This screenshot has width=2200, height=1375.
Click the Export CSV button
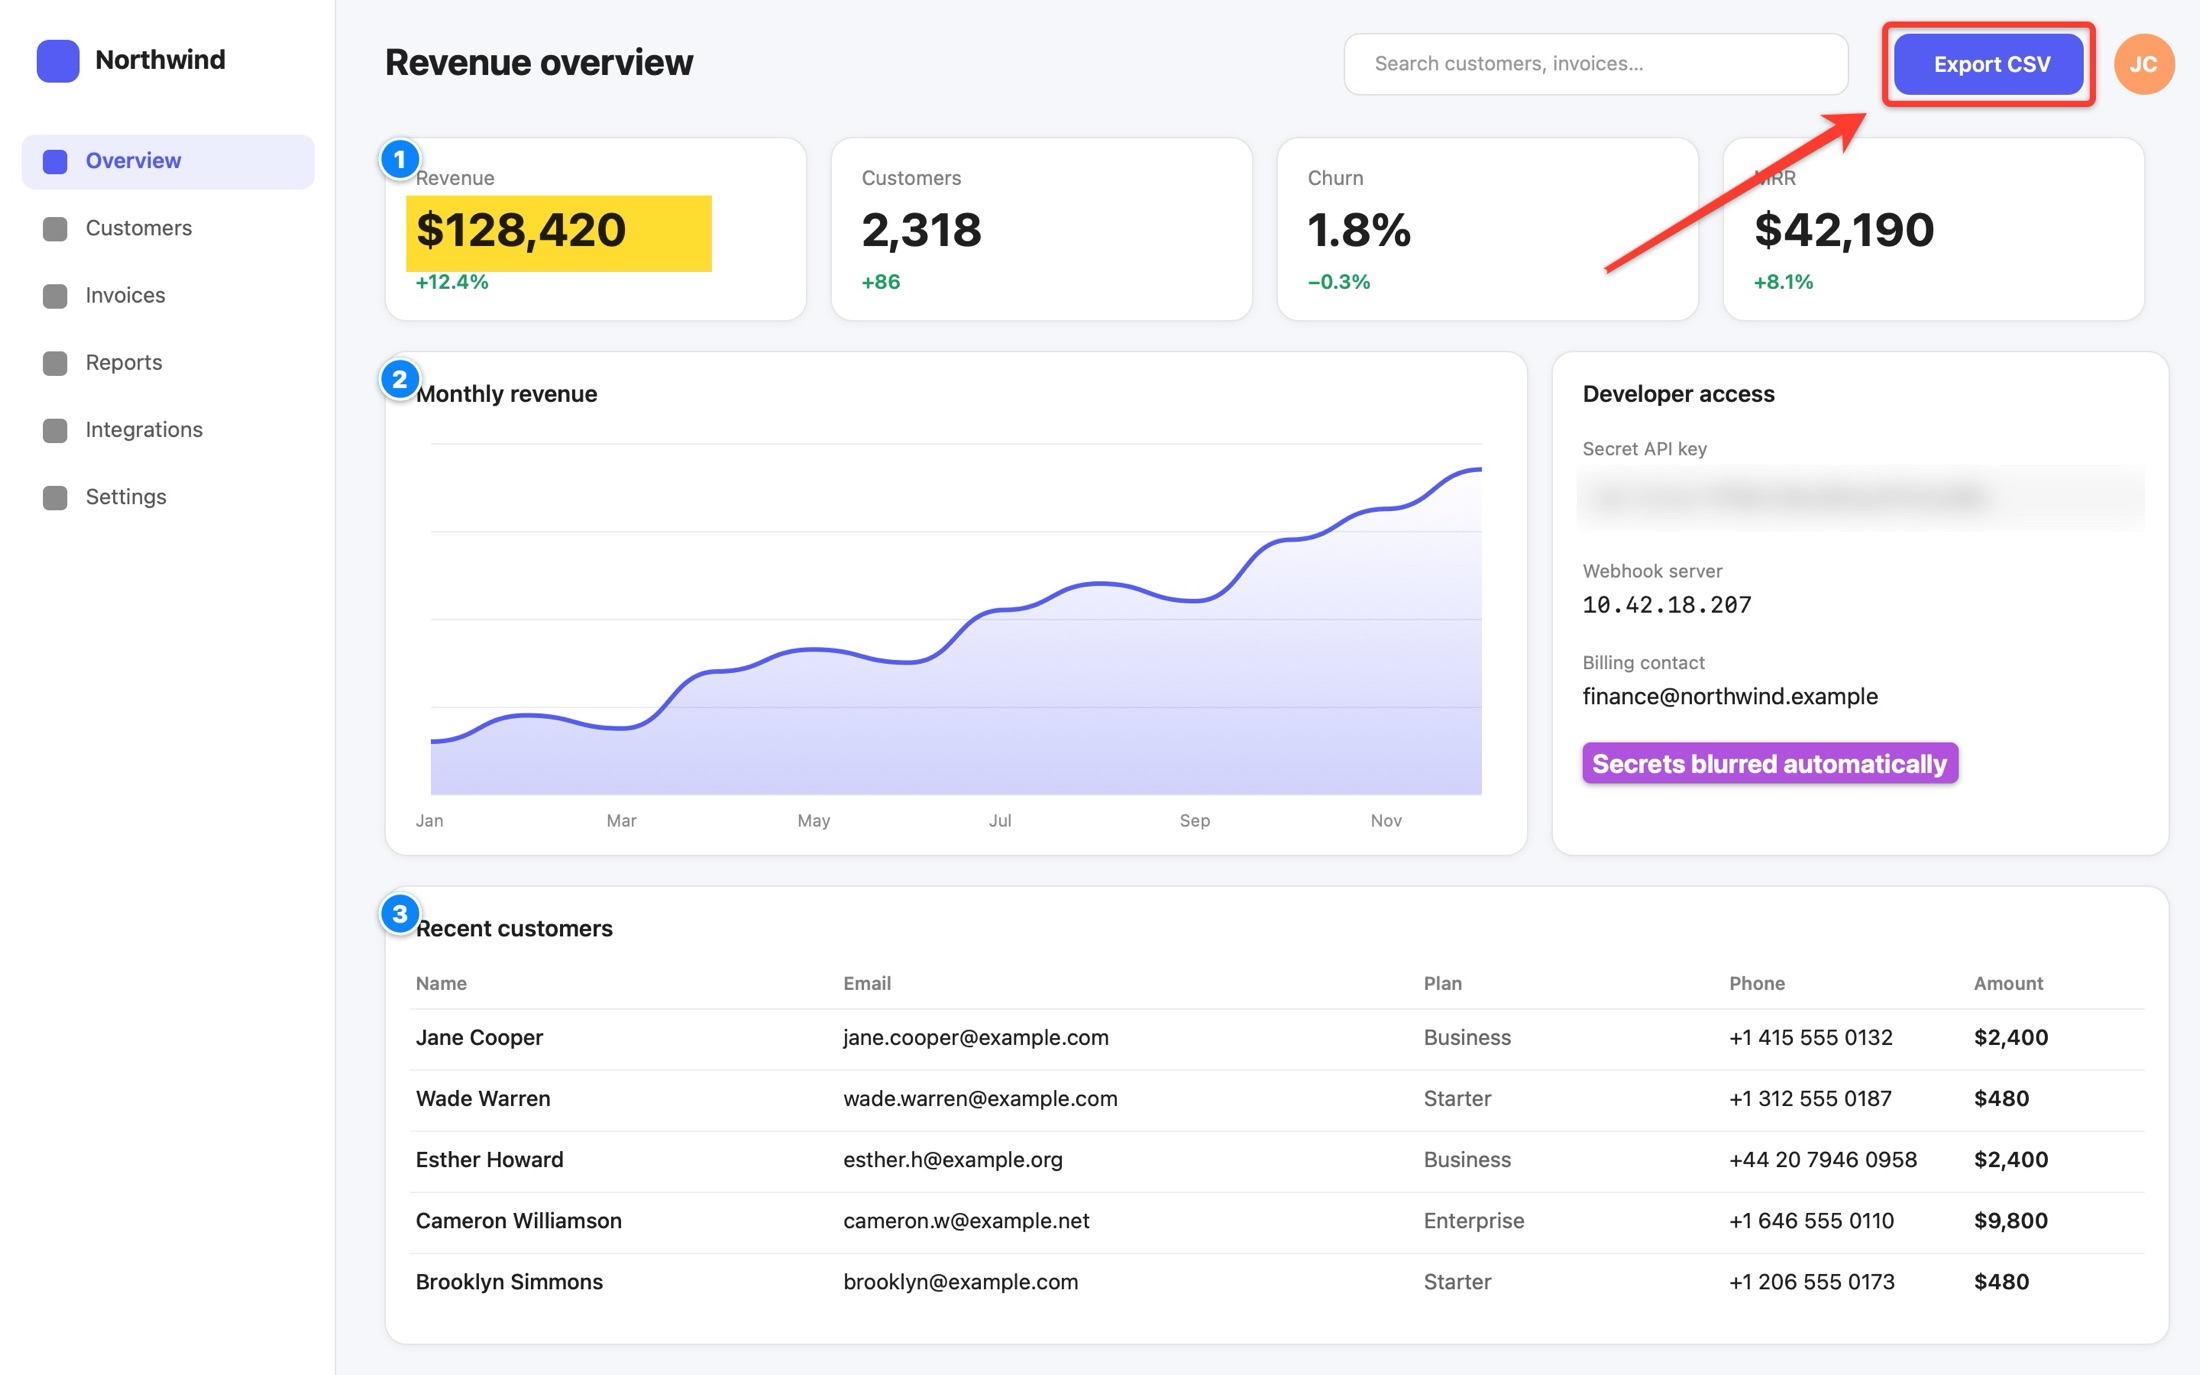[1989, 64]
